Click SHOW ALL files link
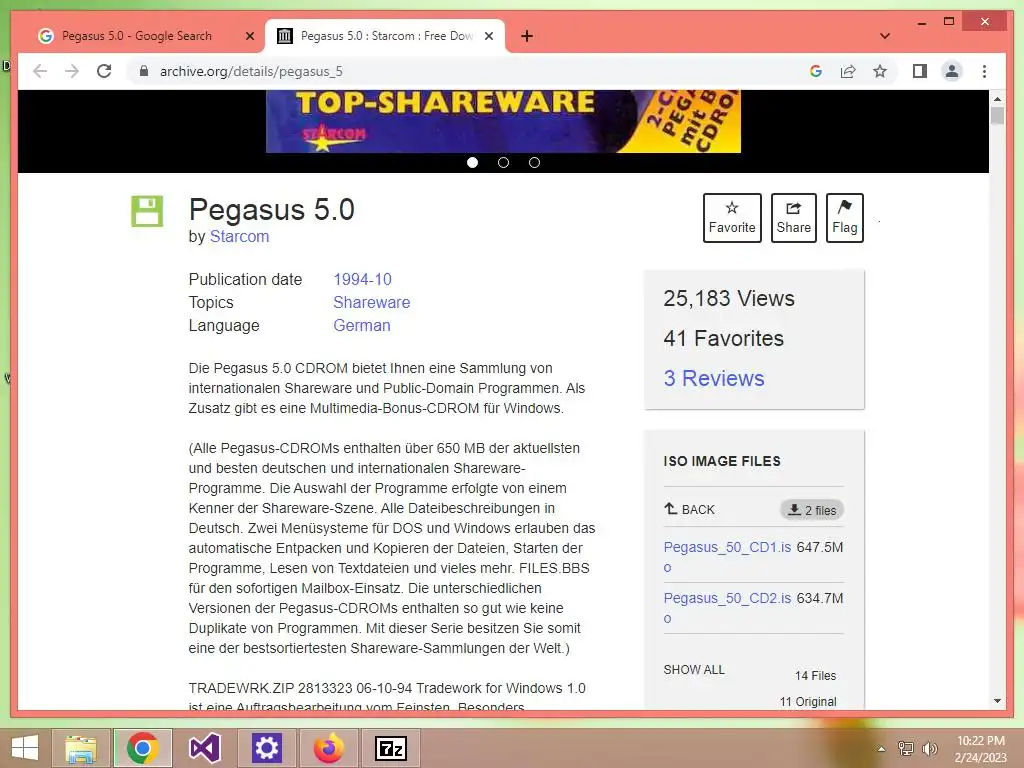Image resolution: width=1024 pixels, height=768 pixels. [x=694, y=669]
